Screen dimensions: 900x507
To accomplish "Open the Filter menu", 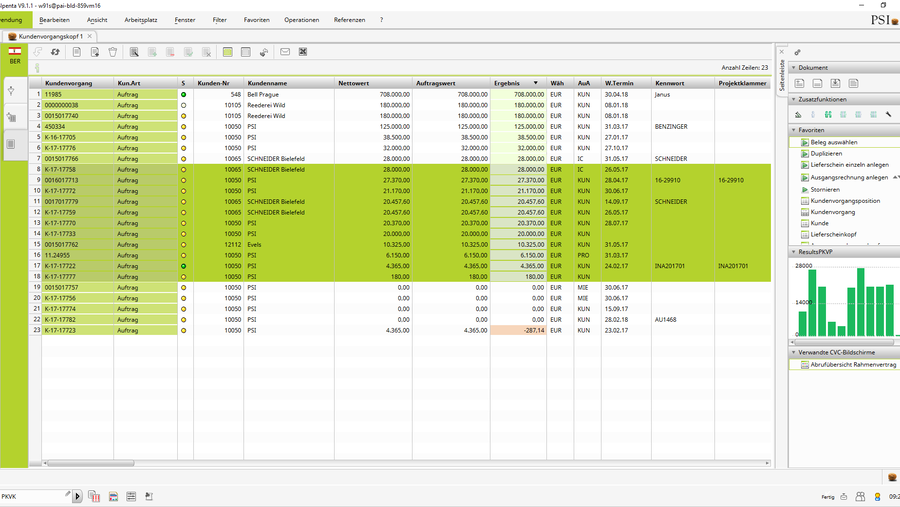I will (219, 20).
